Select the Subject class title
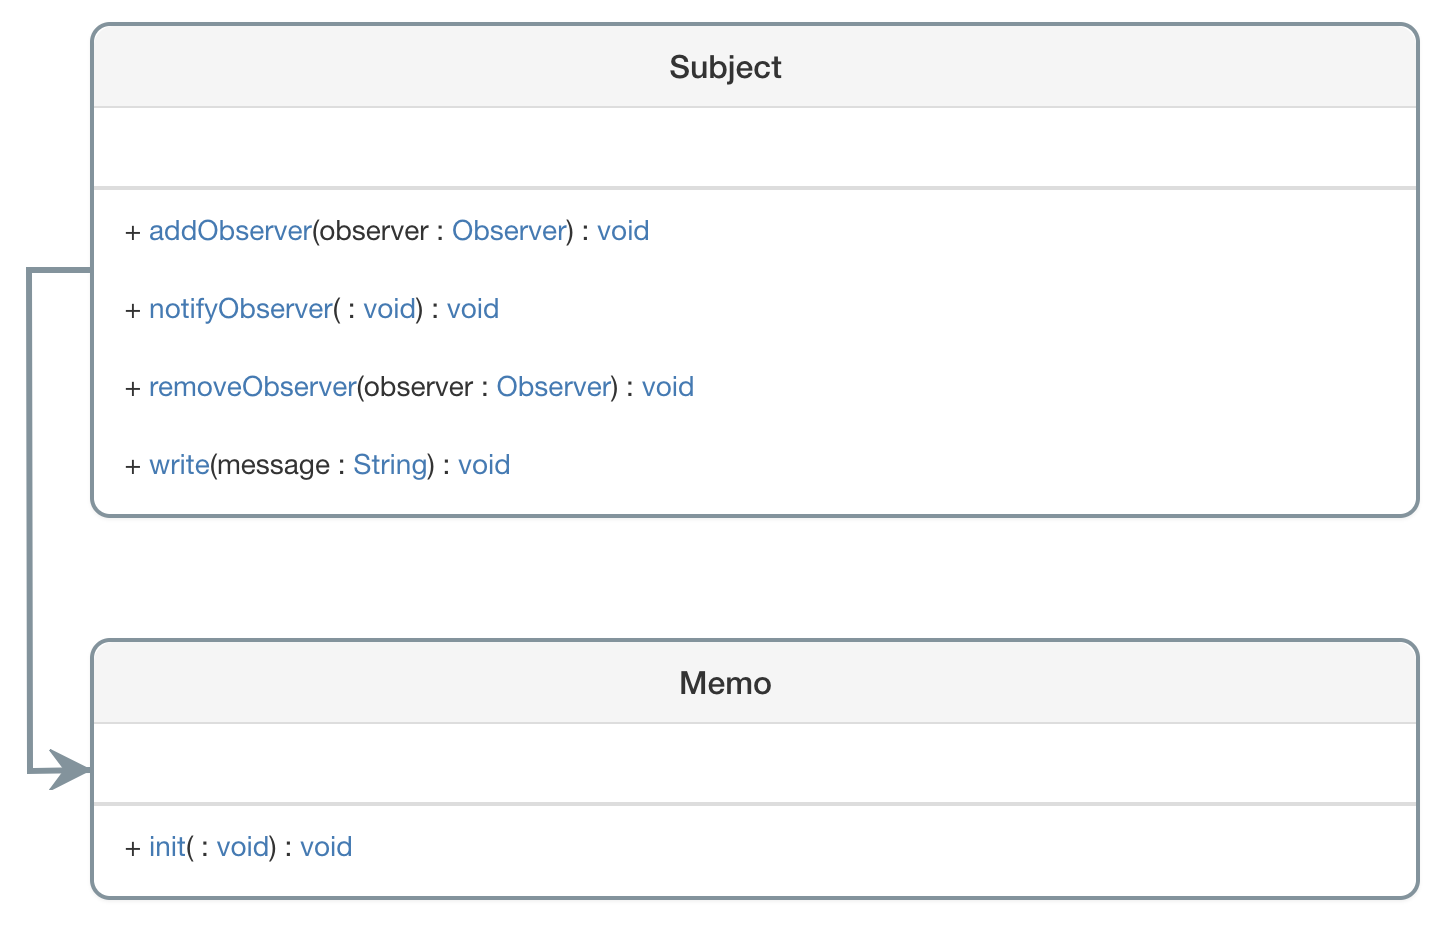The height and width of the screenshot is (926, 1452). (725, 67)
